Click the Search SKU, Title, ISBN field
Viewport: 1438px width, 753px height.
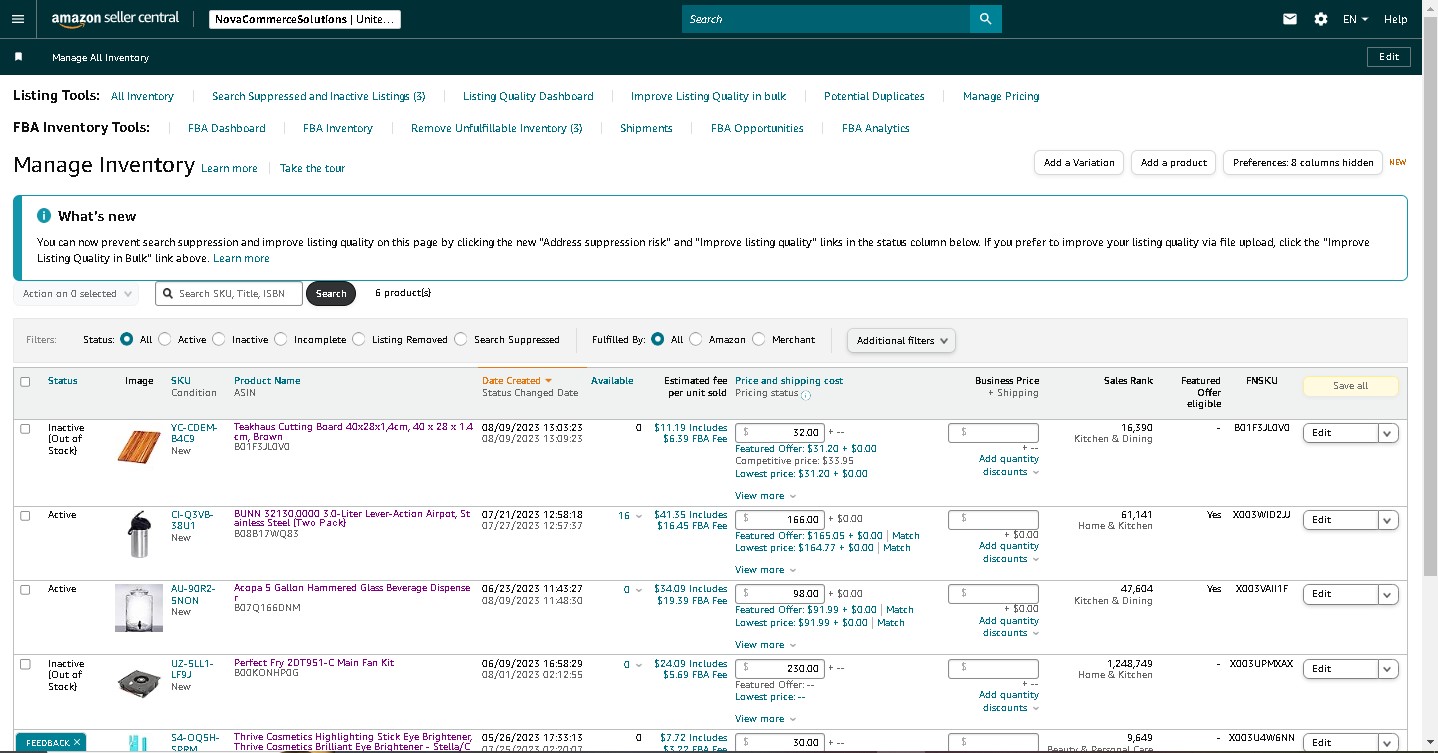228,294
